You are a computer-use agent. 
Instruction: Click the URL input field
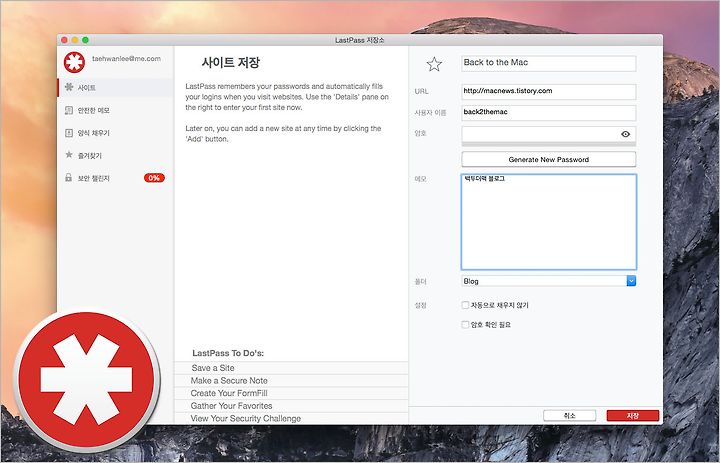pos(549,91)
